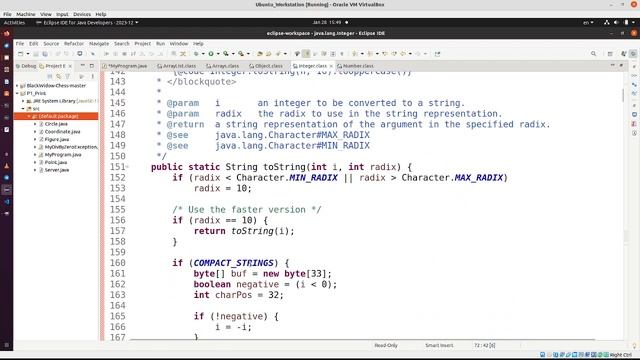Switch to the ArrayList.class editor tab
Image resolution: width=640 pixels, height=360 pixels.
coord(176,66)
